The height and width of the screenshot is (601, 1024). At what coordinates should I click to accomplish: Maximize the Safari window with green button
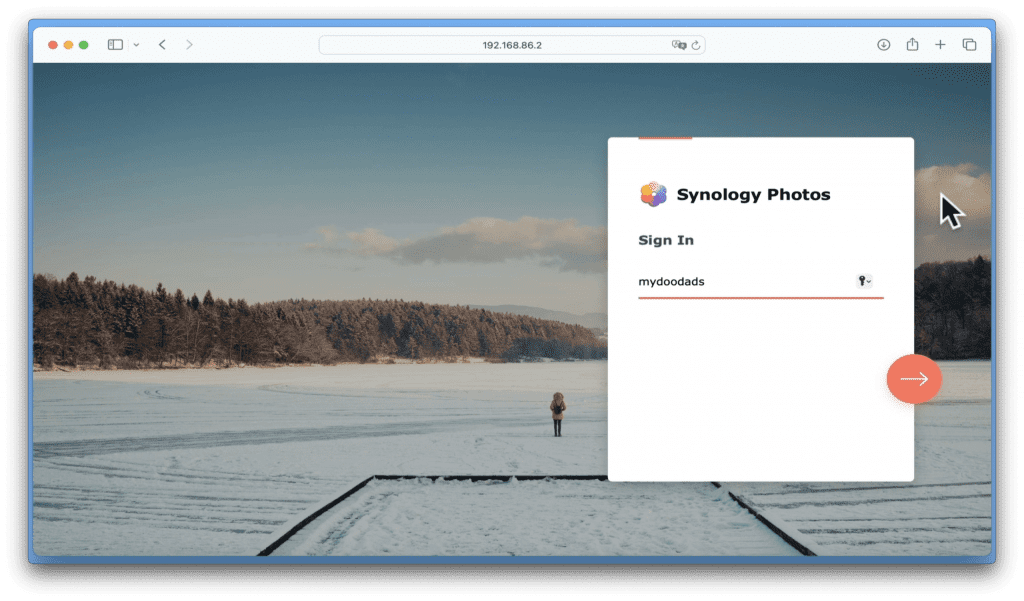pos(84,45)
